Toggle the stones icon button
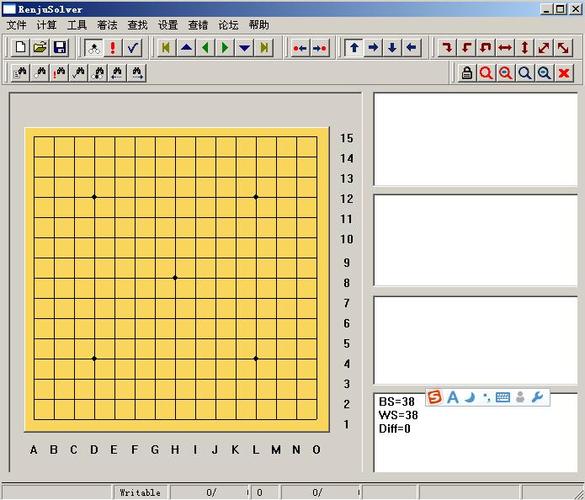 [x=94, y=47]
